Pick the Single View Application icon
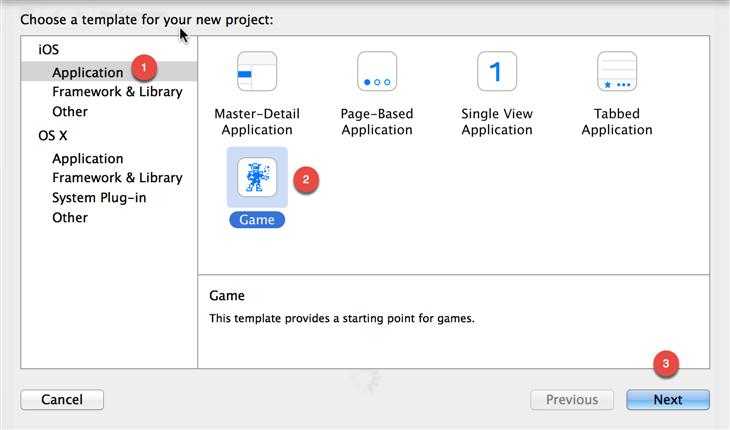730x430 pixels. pyautogui.click(x=497, y=72)
